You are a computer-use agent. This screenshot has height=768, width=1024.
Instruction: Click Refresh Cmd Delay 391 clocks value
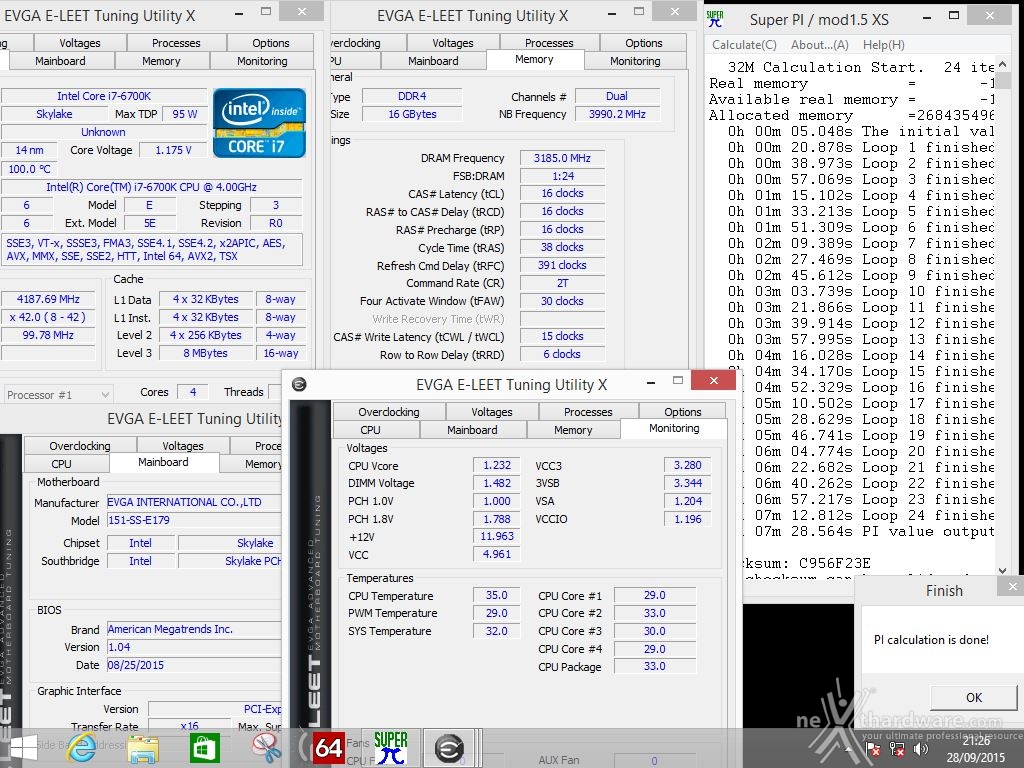pyautogui.click(x=562, y=265)
